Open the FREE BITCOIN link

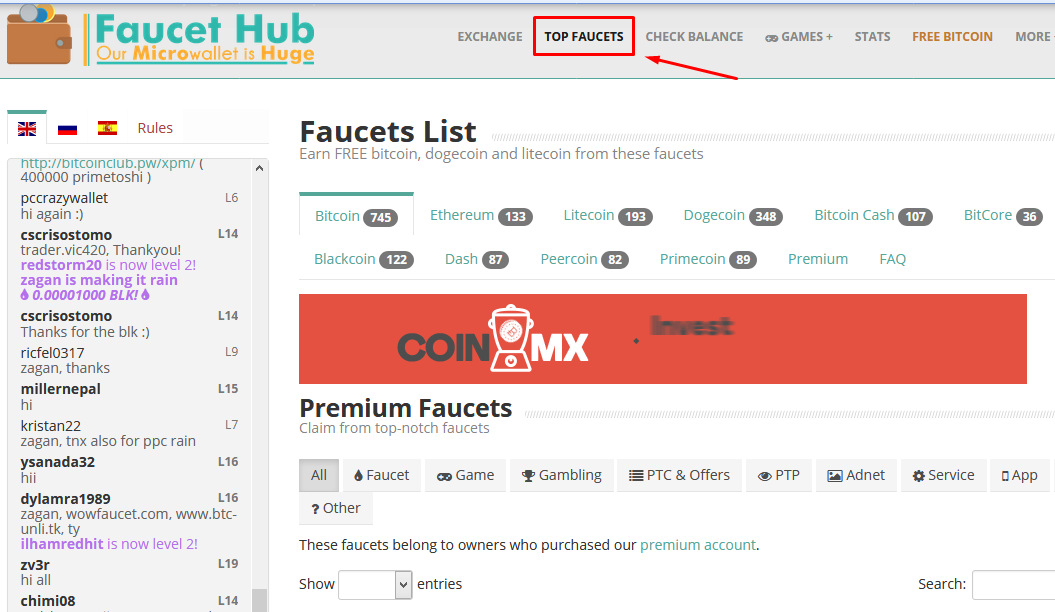(952, 37)
